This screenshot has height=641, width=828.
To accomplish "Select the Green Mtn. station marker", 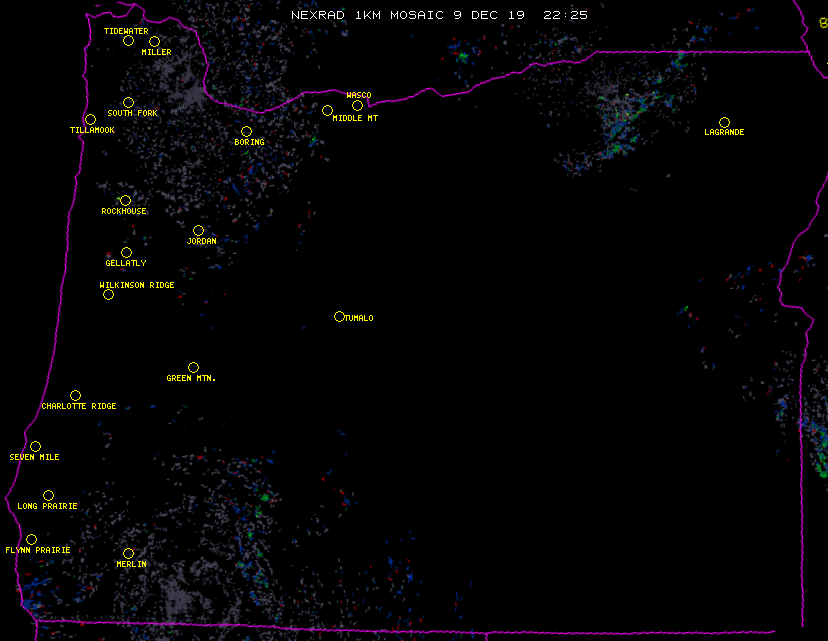I will (x=193, y=367).
